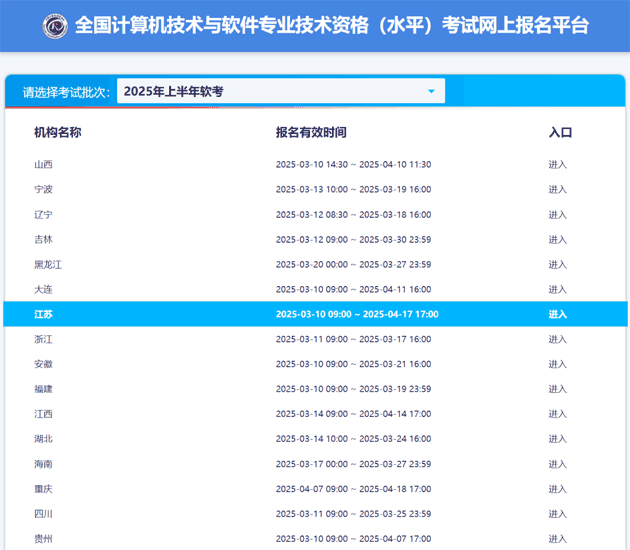Click 进入 link for 吉林
The height and width of the screenshot is (550, 630).
(x=558, y=239)
